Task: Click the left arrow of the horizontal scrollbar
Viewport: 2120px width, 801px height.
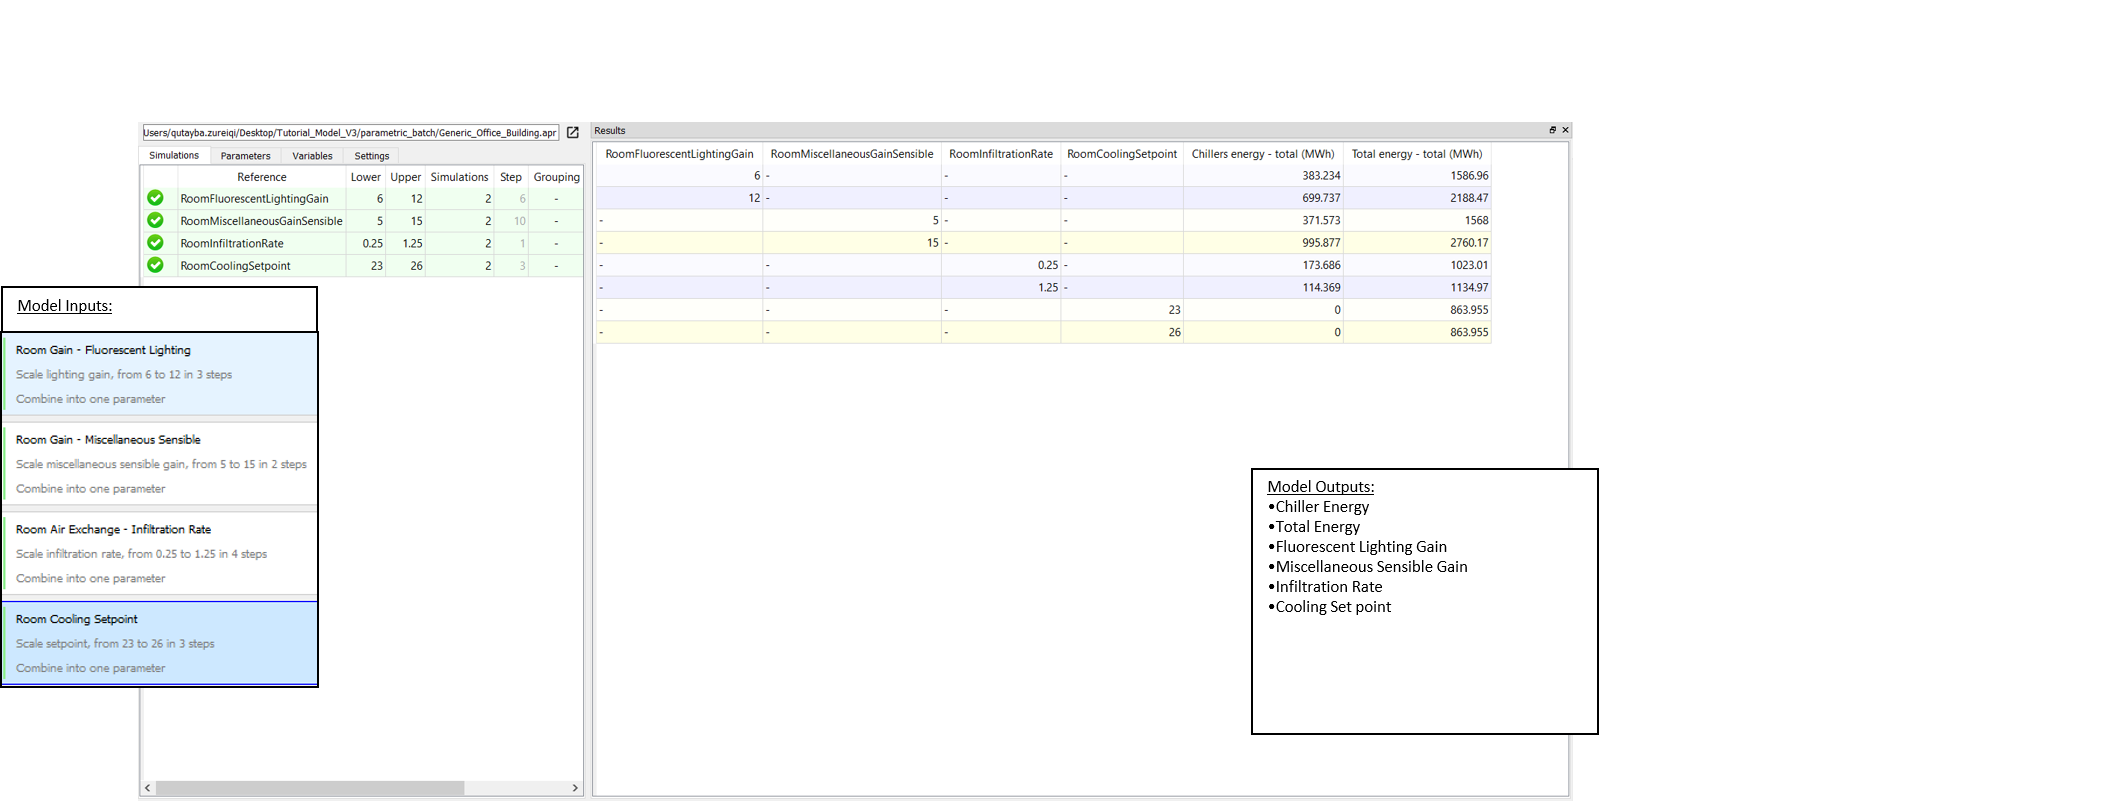Action: [148, 788]
